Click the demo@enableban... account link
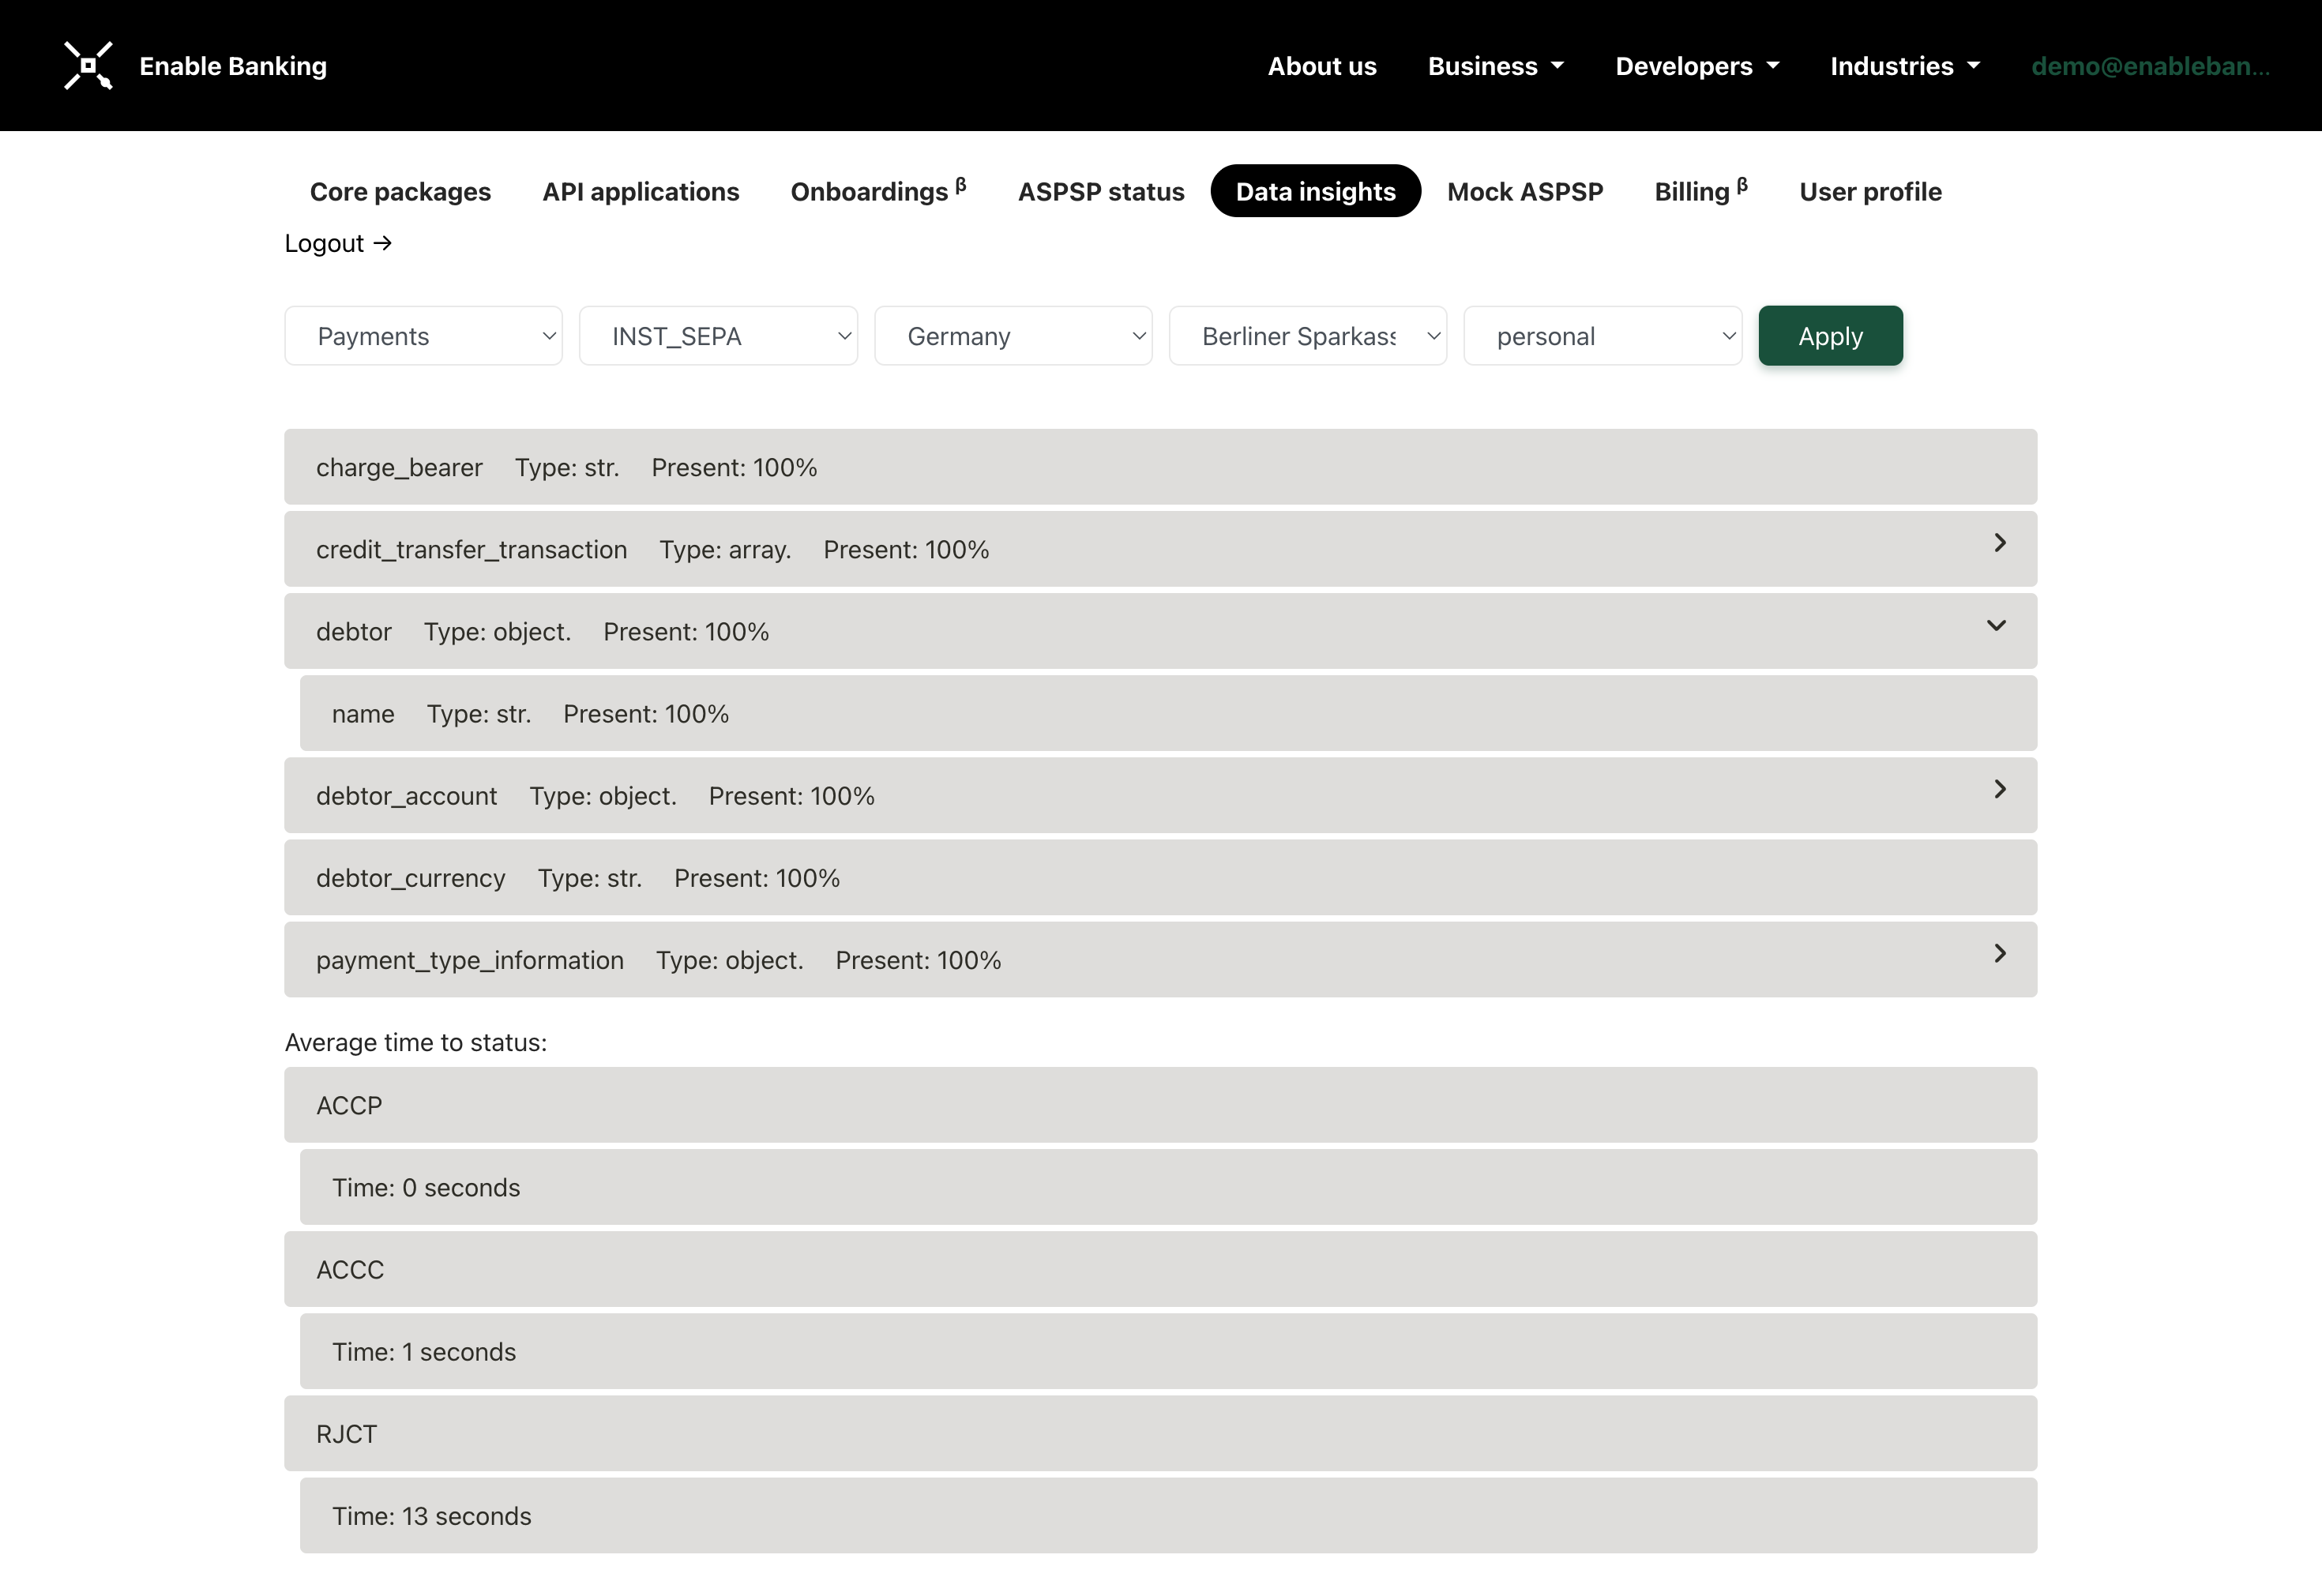 [2150, 66]
